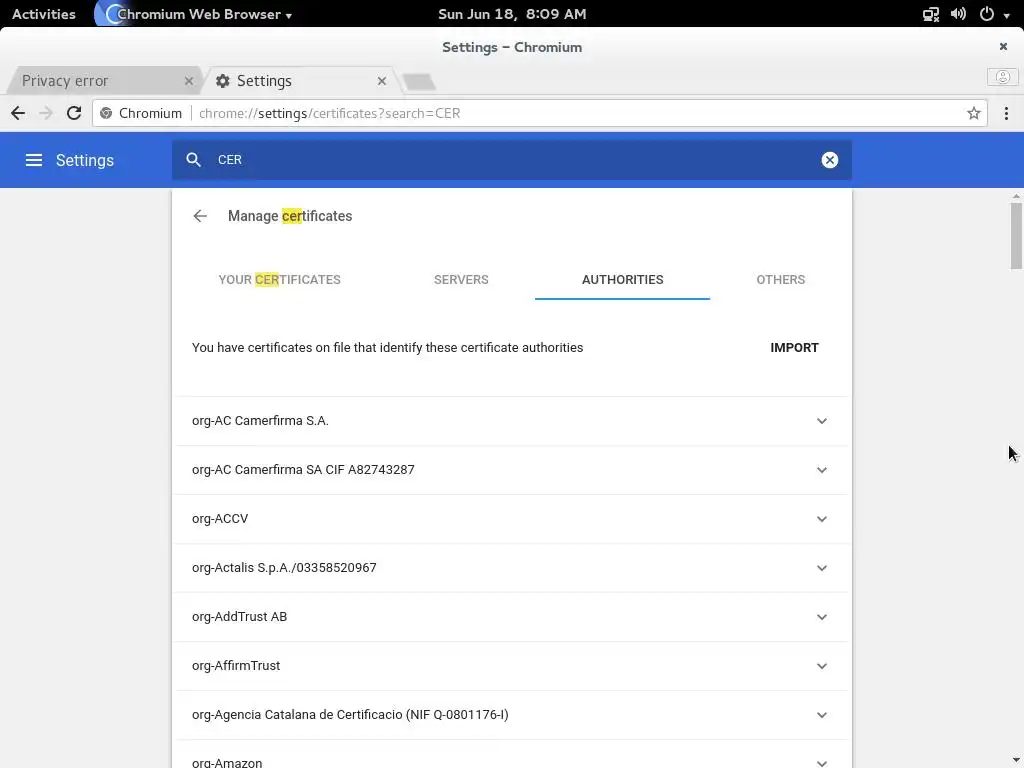
Task: Clear the CER search query
Action: tap(829, 160)
